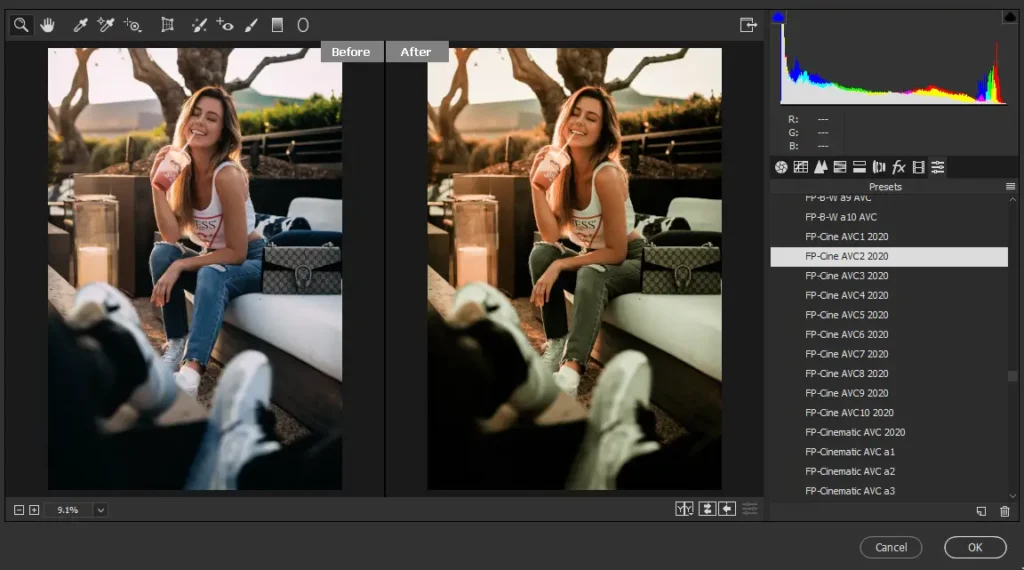Click the zoom in plus icon
Viewport: 1024px width, 570px height.
pos(34,510)
